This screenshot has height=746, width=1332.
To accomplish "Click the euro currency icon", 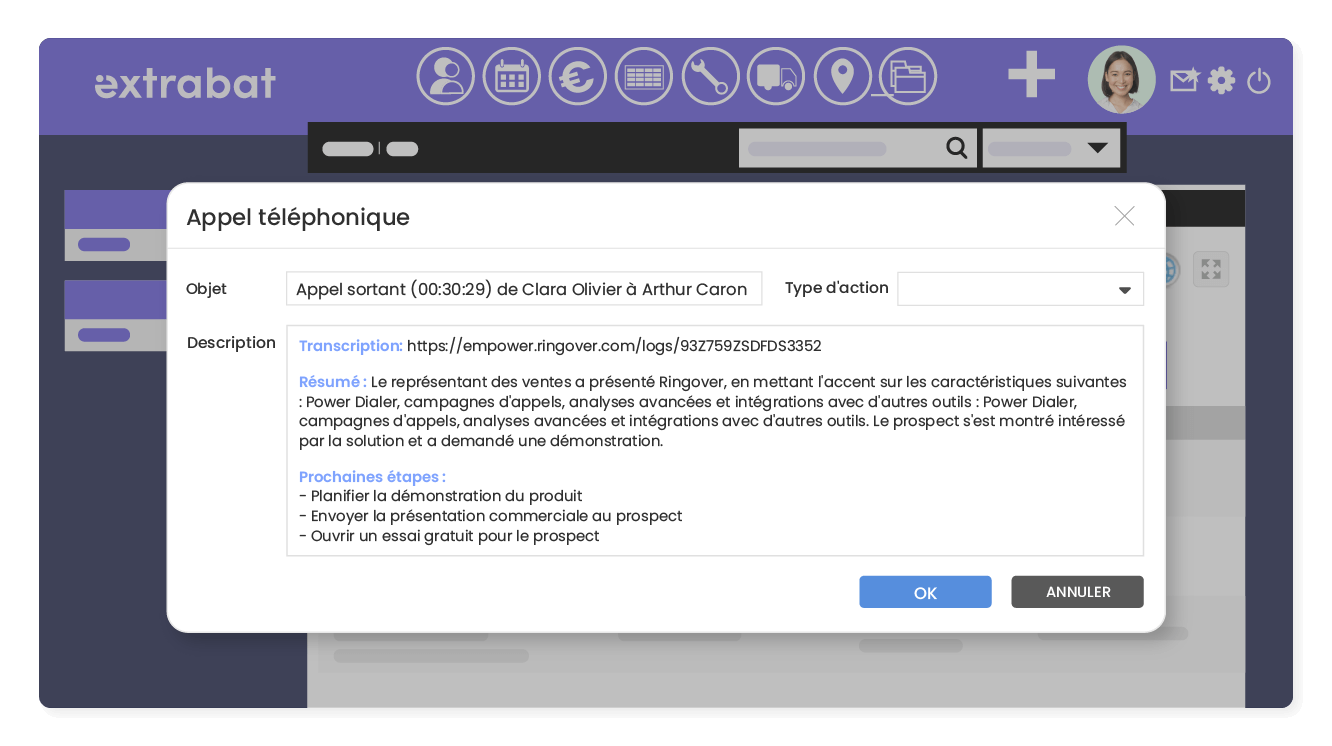I will click(x=577, y=77).
